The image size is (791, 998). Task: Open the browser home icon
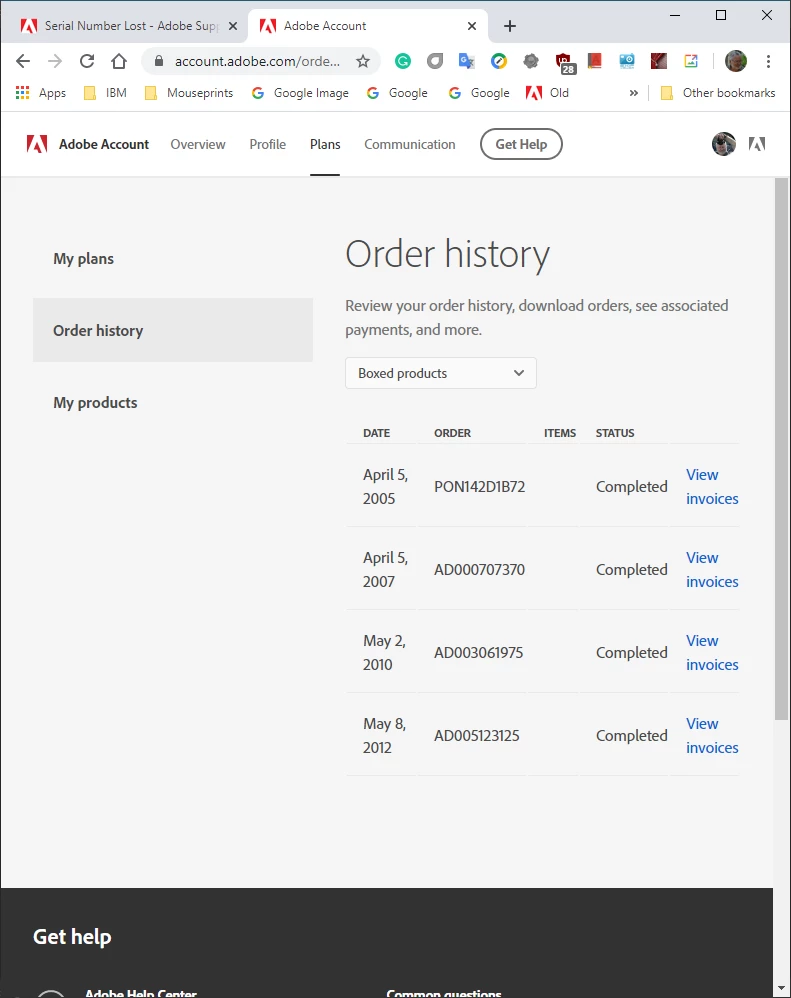point(119,61)
